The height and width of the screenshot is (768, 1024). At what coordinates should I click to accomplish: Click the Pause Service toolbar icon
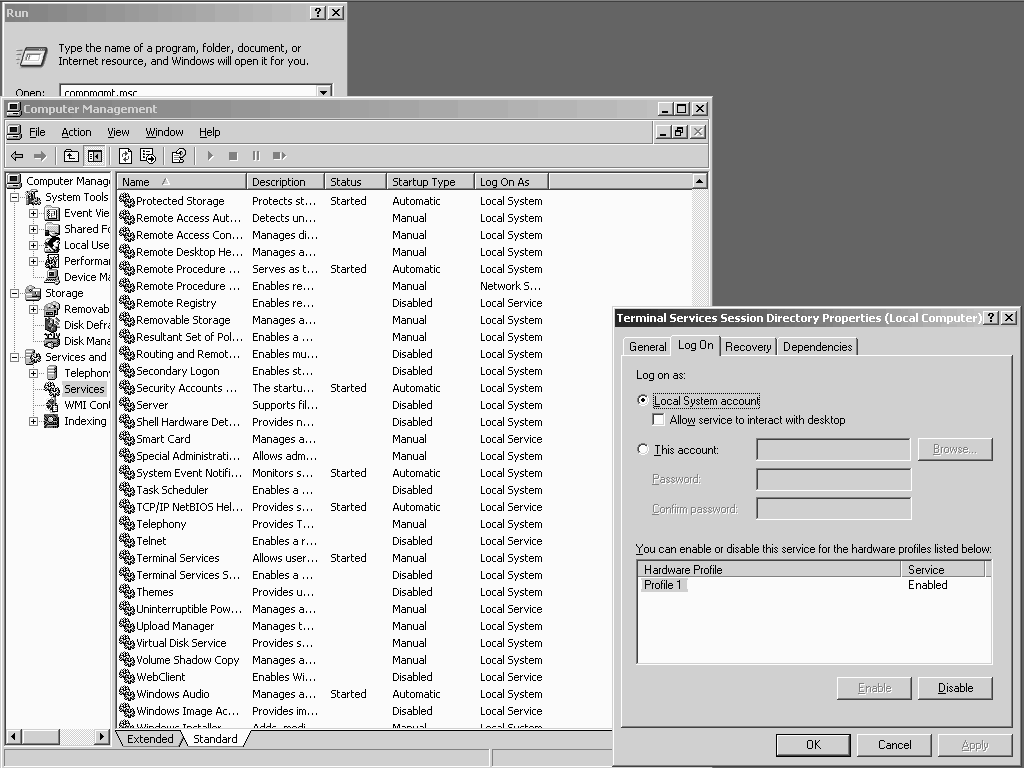tap(256, 156)
